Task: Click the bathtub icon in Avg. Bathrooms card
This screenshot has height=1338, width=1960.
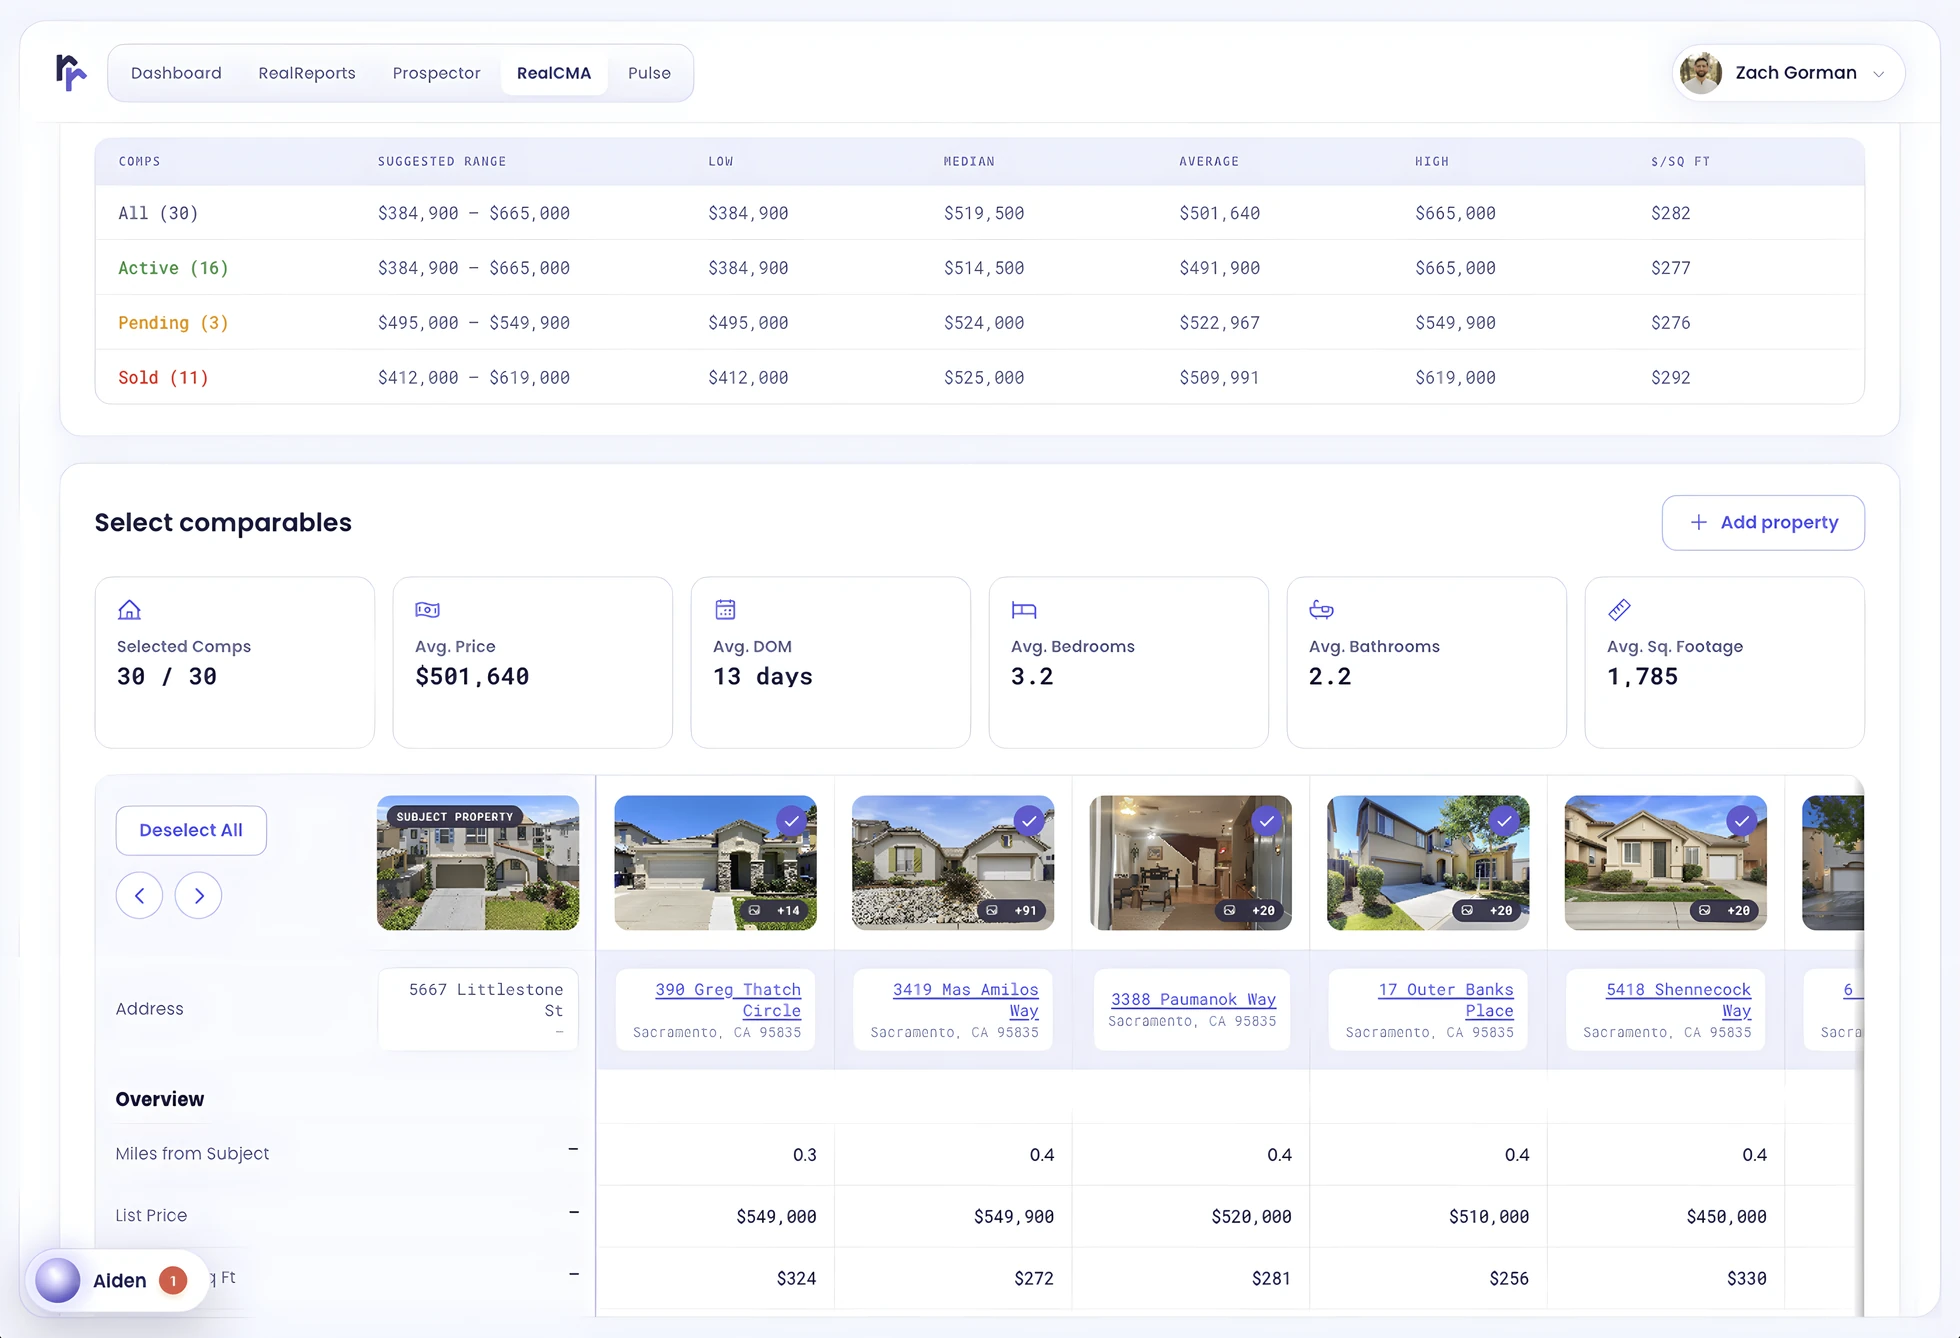Action: pyautogui.click(x=1321, y=609)
